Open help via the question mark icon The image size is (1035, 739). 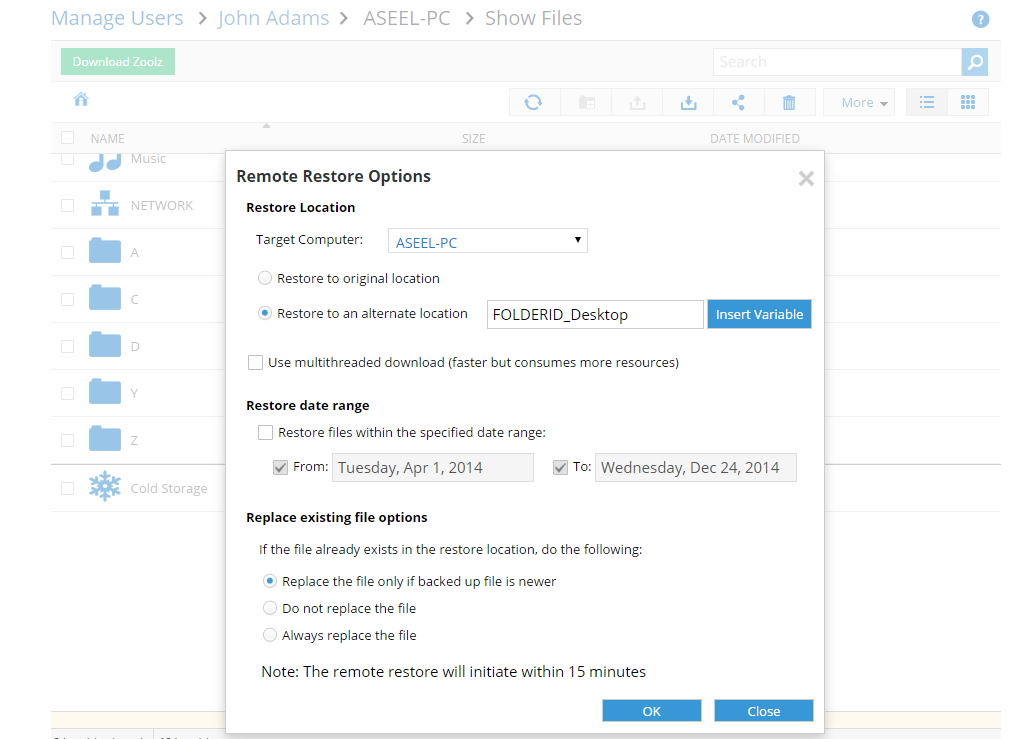980,20
